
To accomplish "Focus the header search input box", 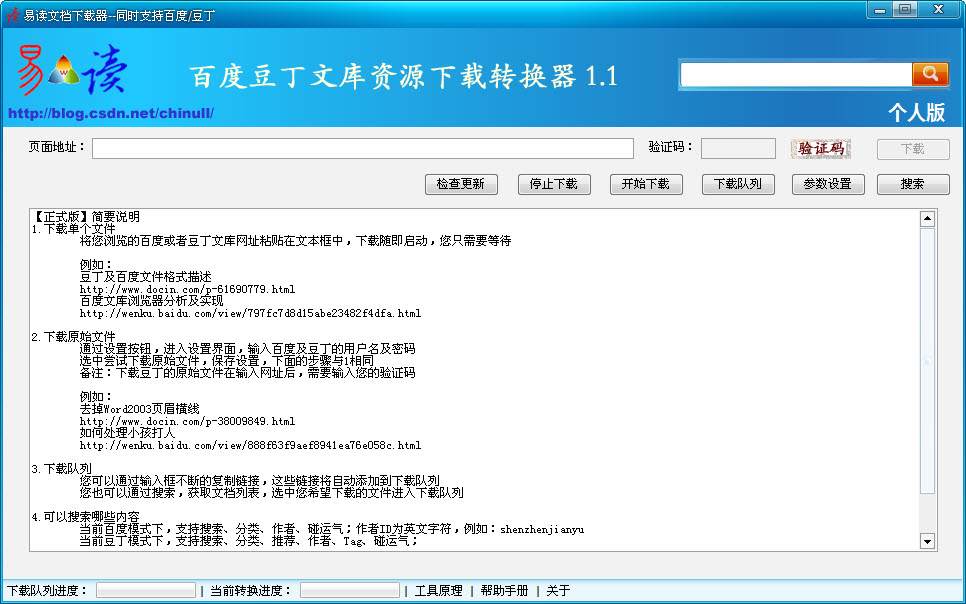I will click(x=796, y=75).
